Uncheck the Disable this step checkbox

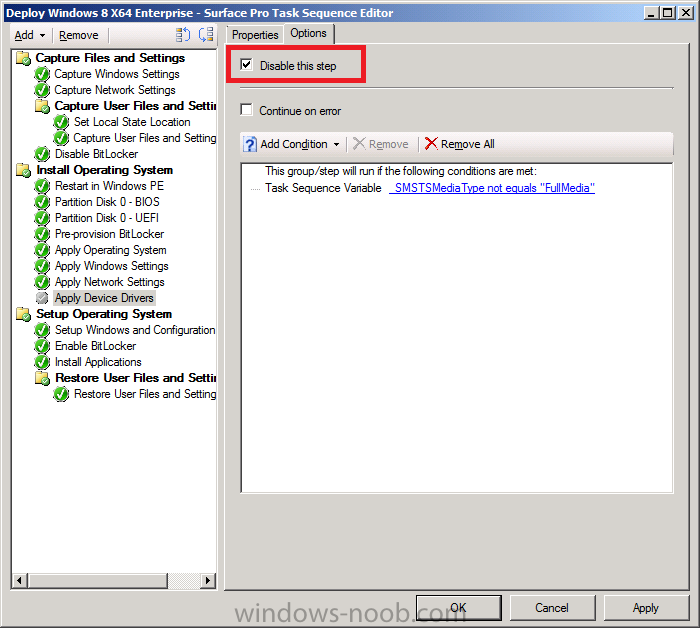[x=246, y=64]
